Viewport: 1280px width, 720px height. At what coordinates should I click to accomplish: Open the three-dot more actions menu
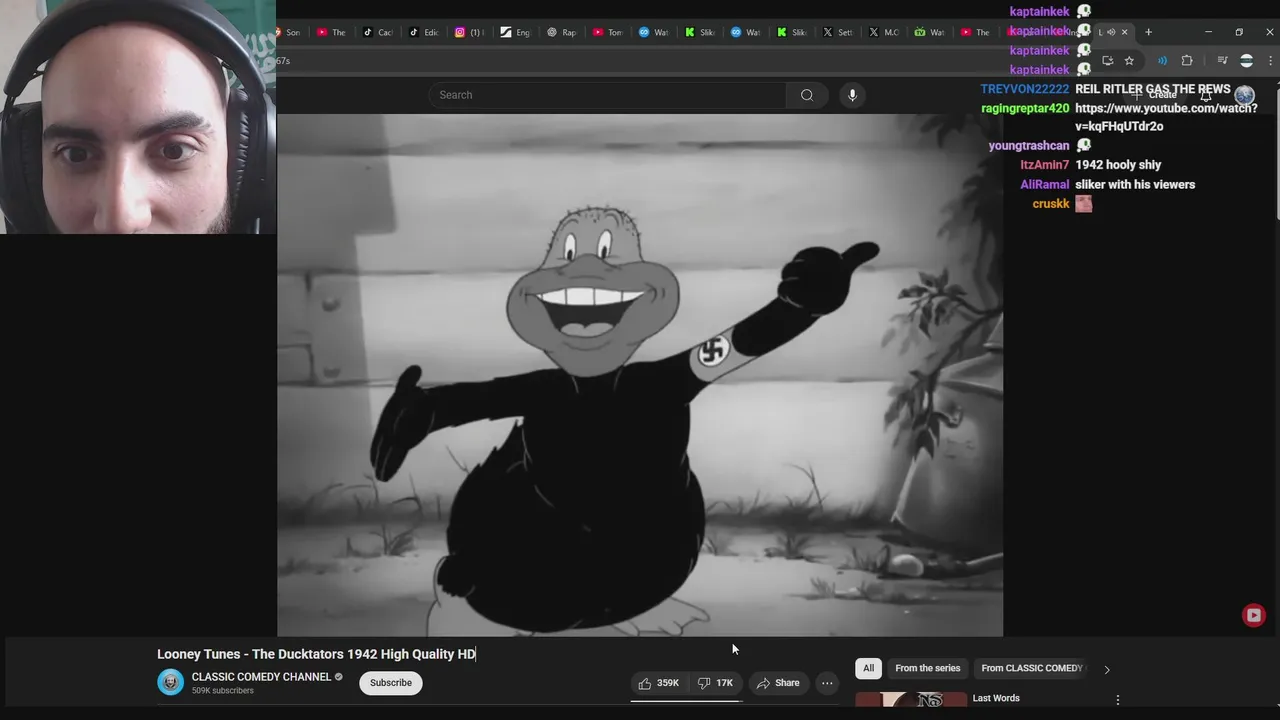(827, 683)
